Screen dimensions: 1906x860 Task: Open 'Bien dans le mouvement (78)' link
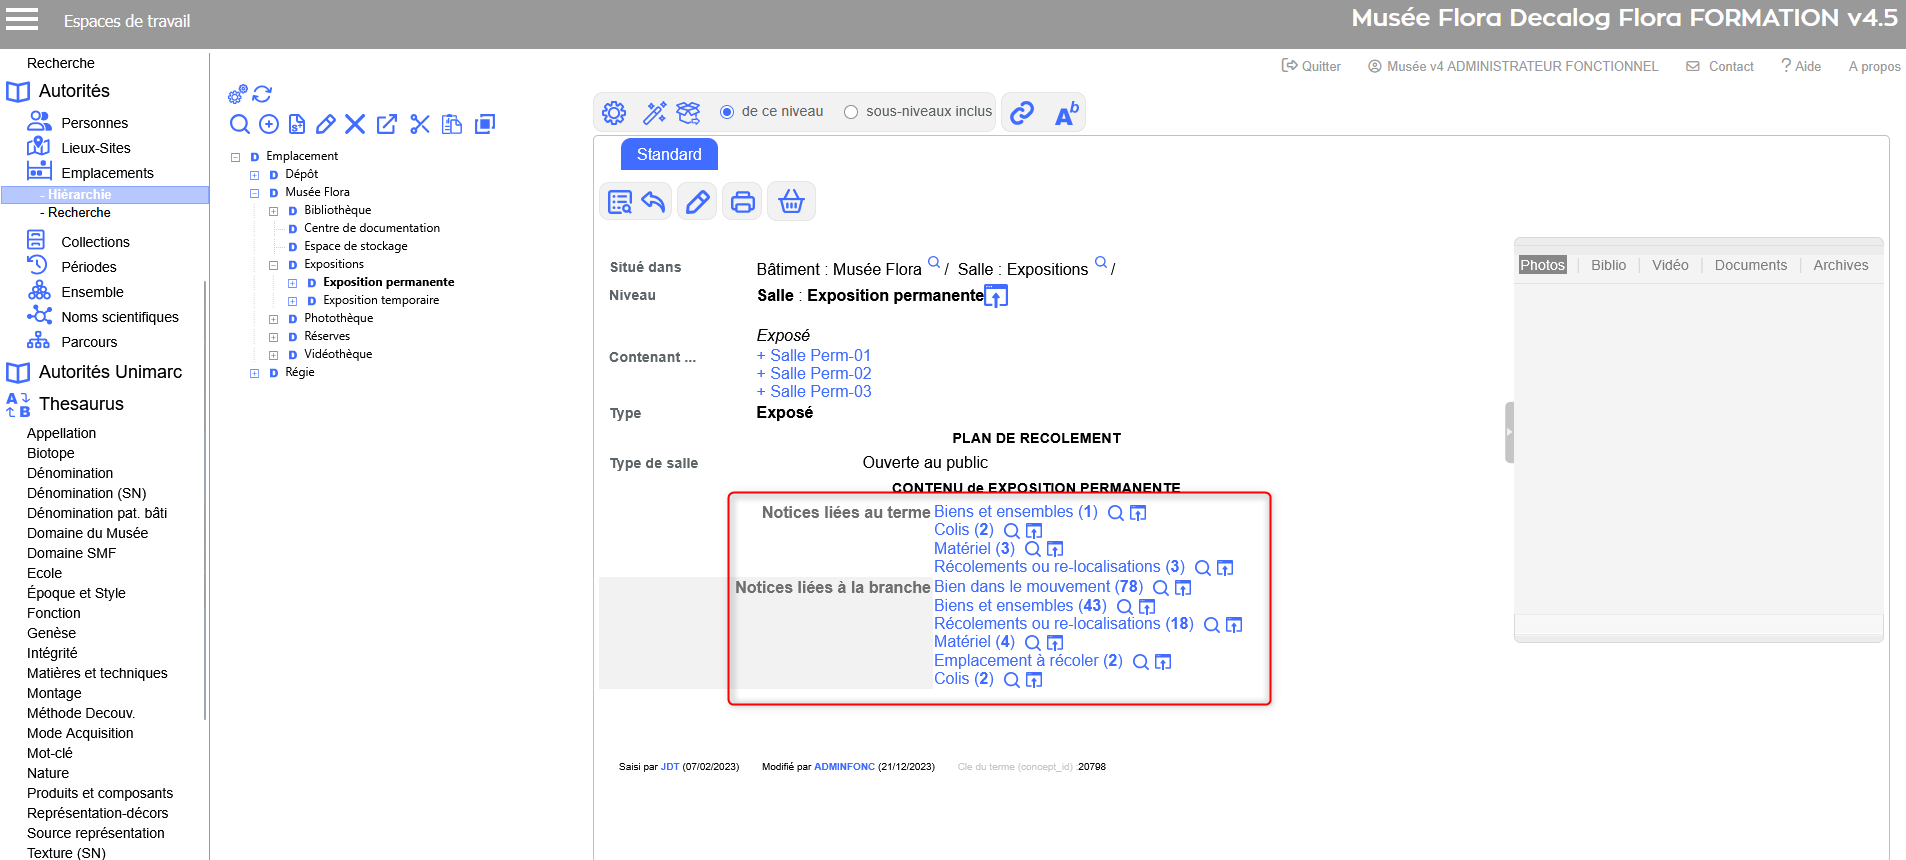(1037, 587)
